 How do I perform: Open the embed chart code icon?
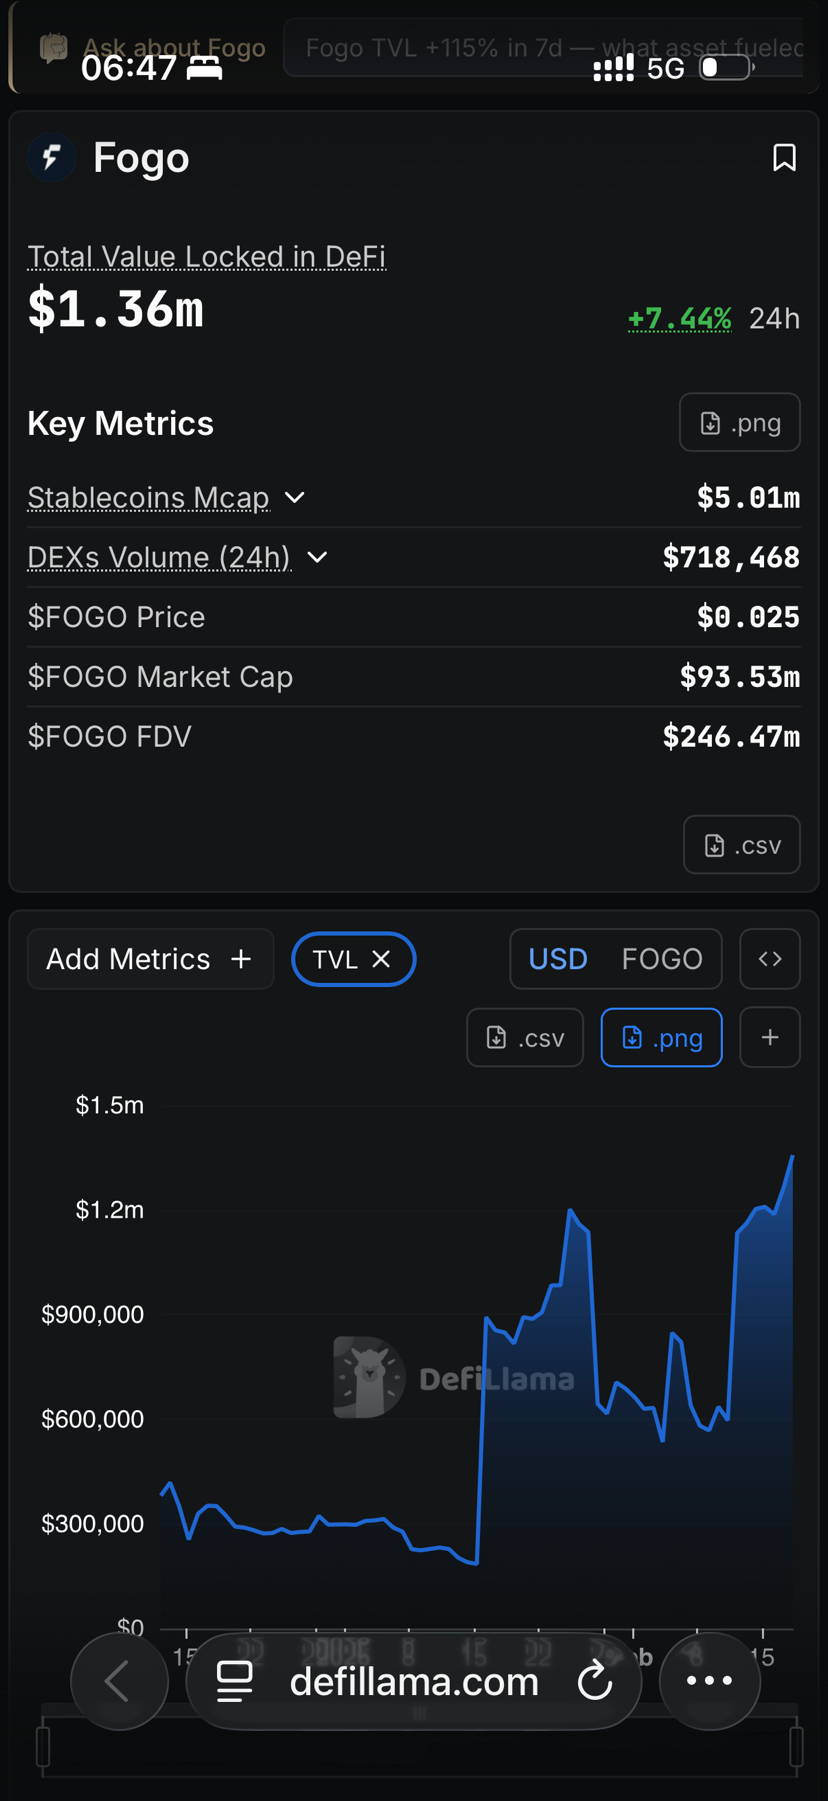click(769, 959)
